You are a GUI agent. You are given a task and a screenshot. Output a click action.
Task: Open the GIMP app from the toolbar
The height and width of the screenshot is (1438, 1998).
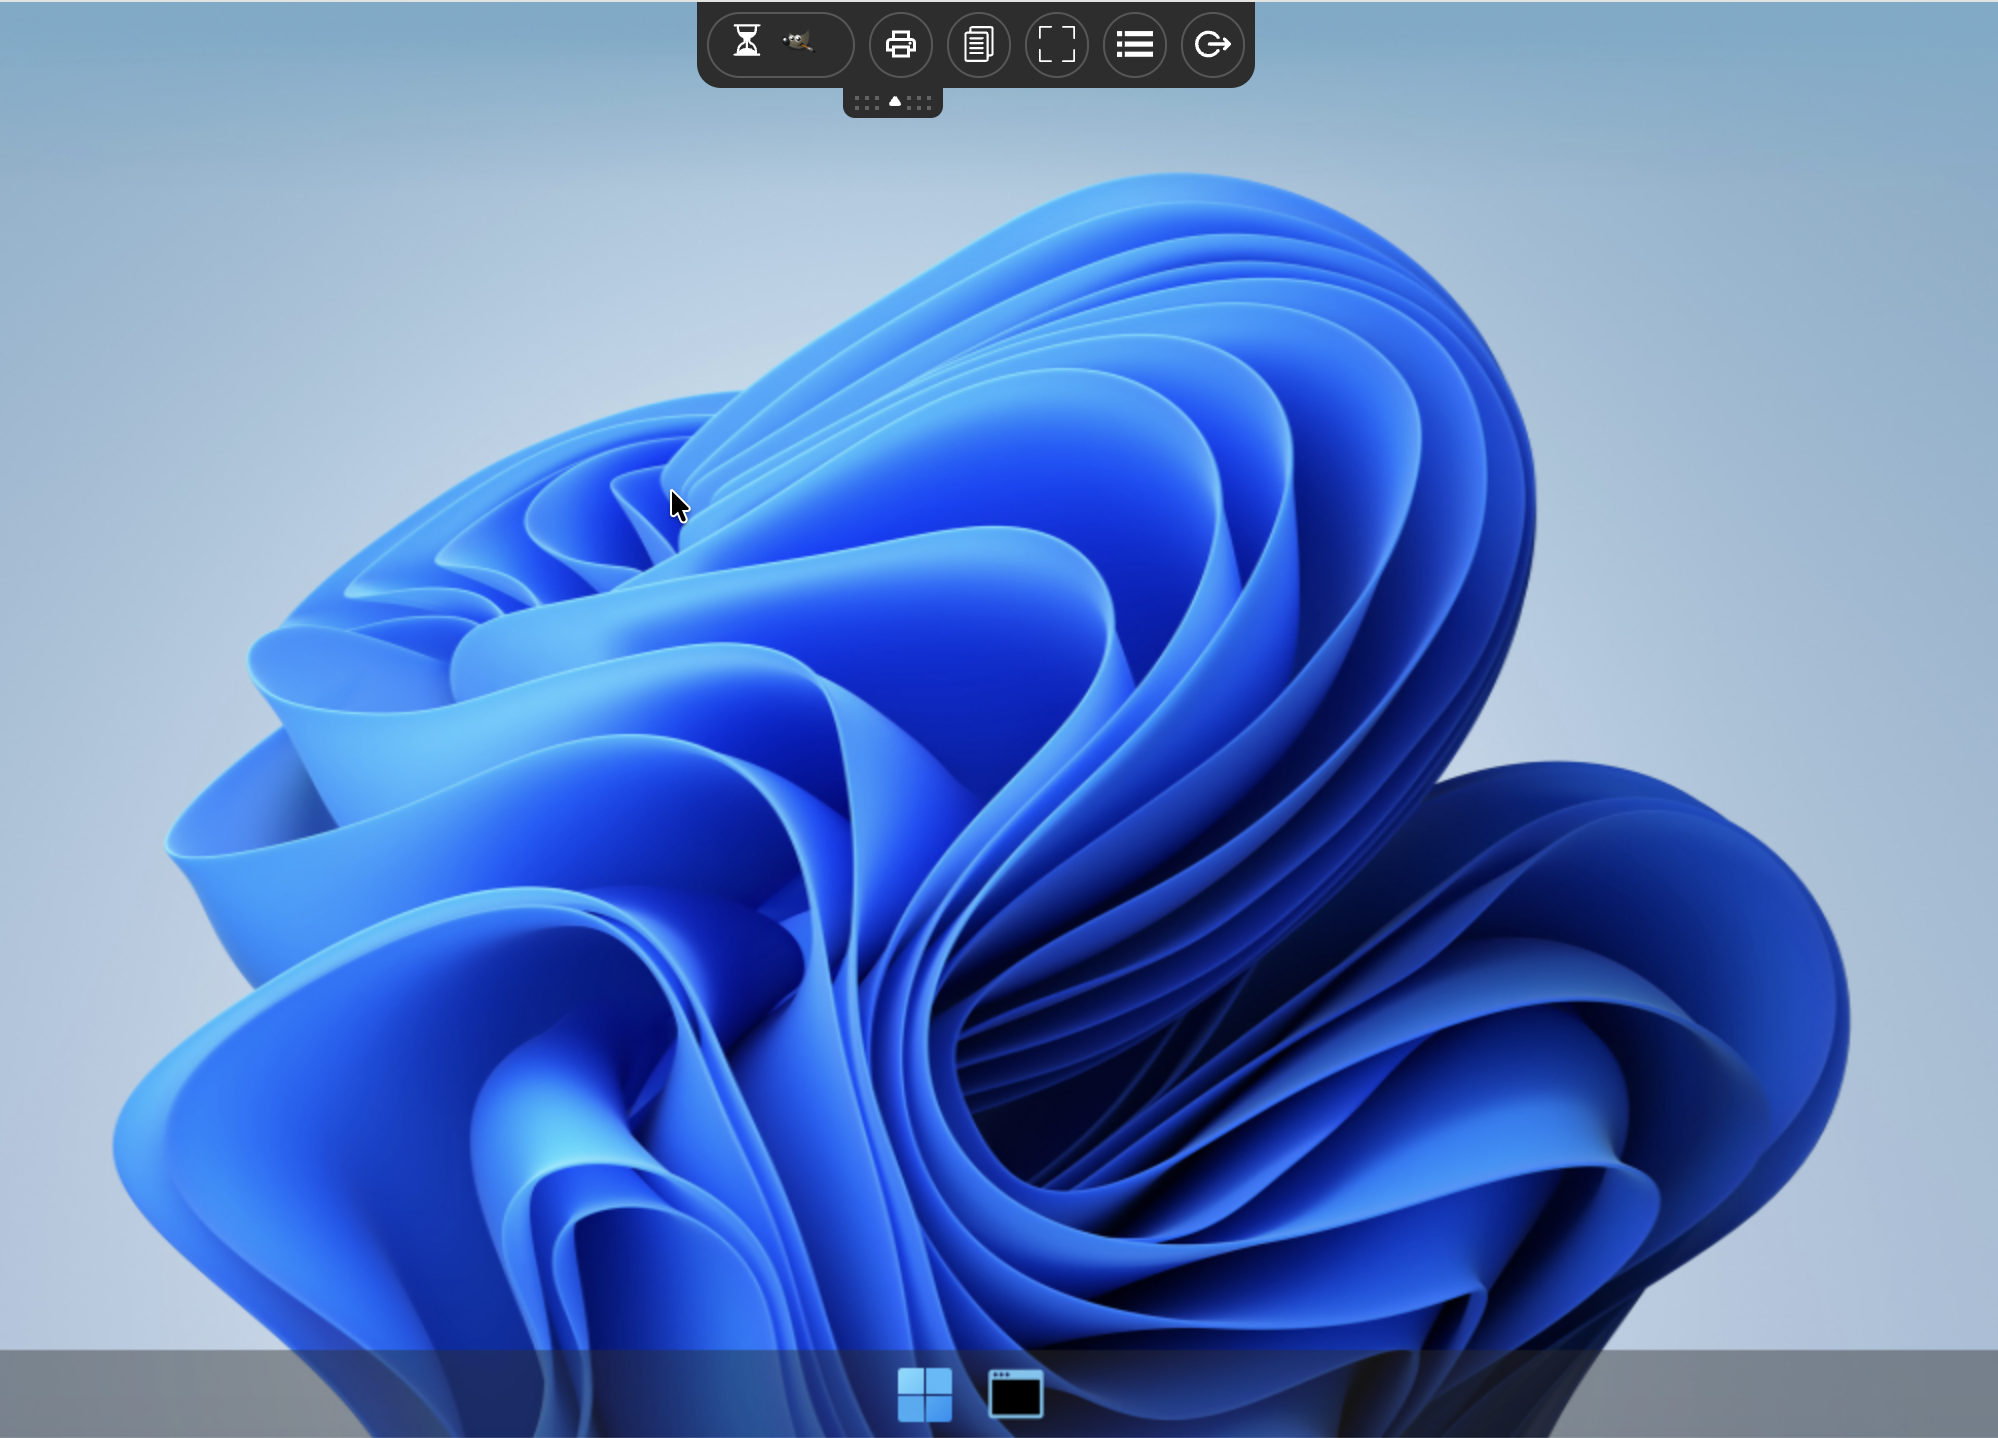[797, 42]
